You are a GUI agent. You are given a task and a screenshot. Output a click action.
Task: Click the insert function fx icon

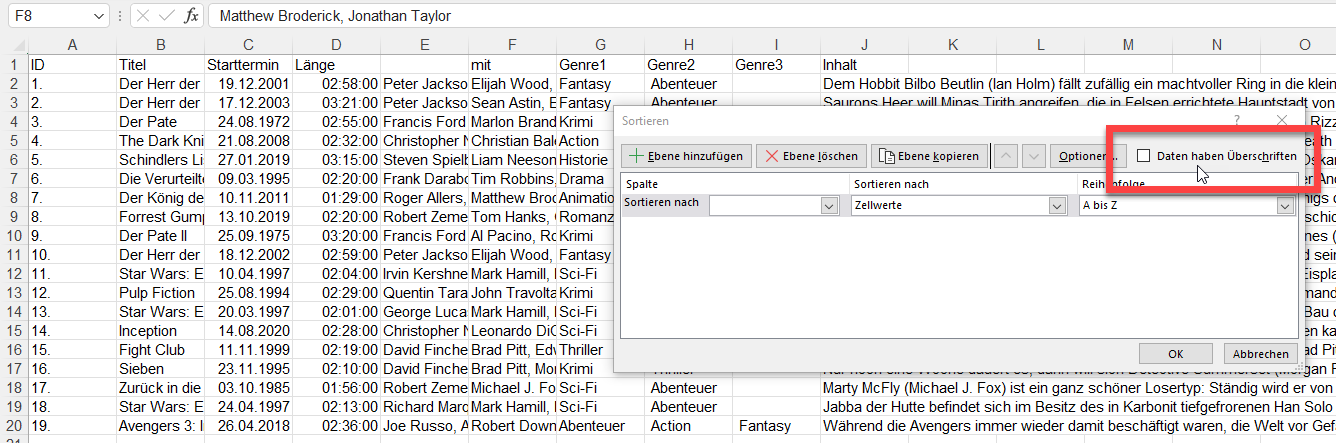191,16
